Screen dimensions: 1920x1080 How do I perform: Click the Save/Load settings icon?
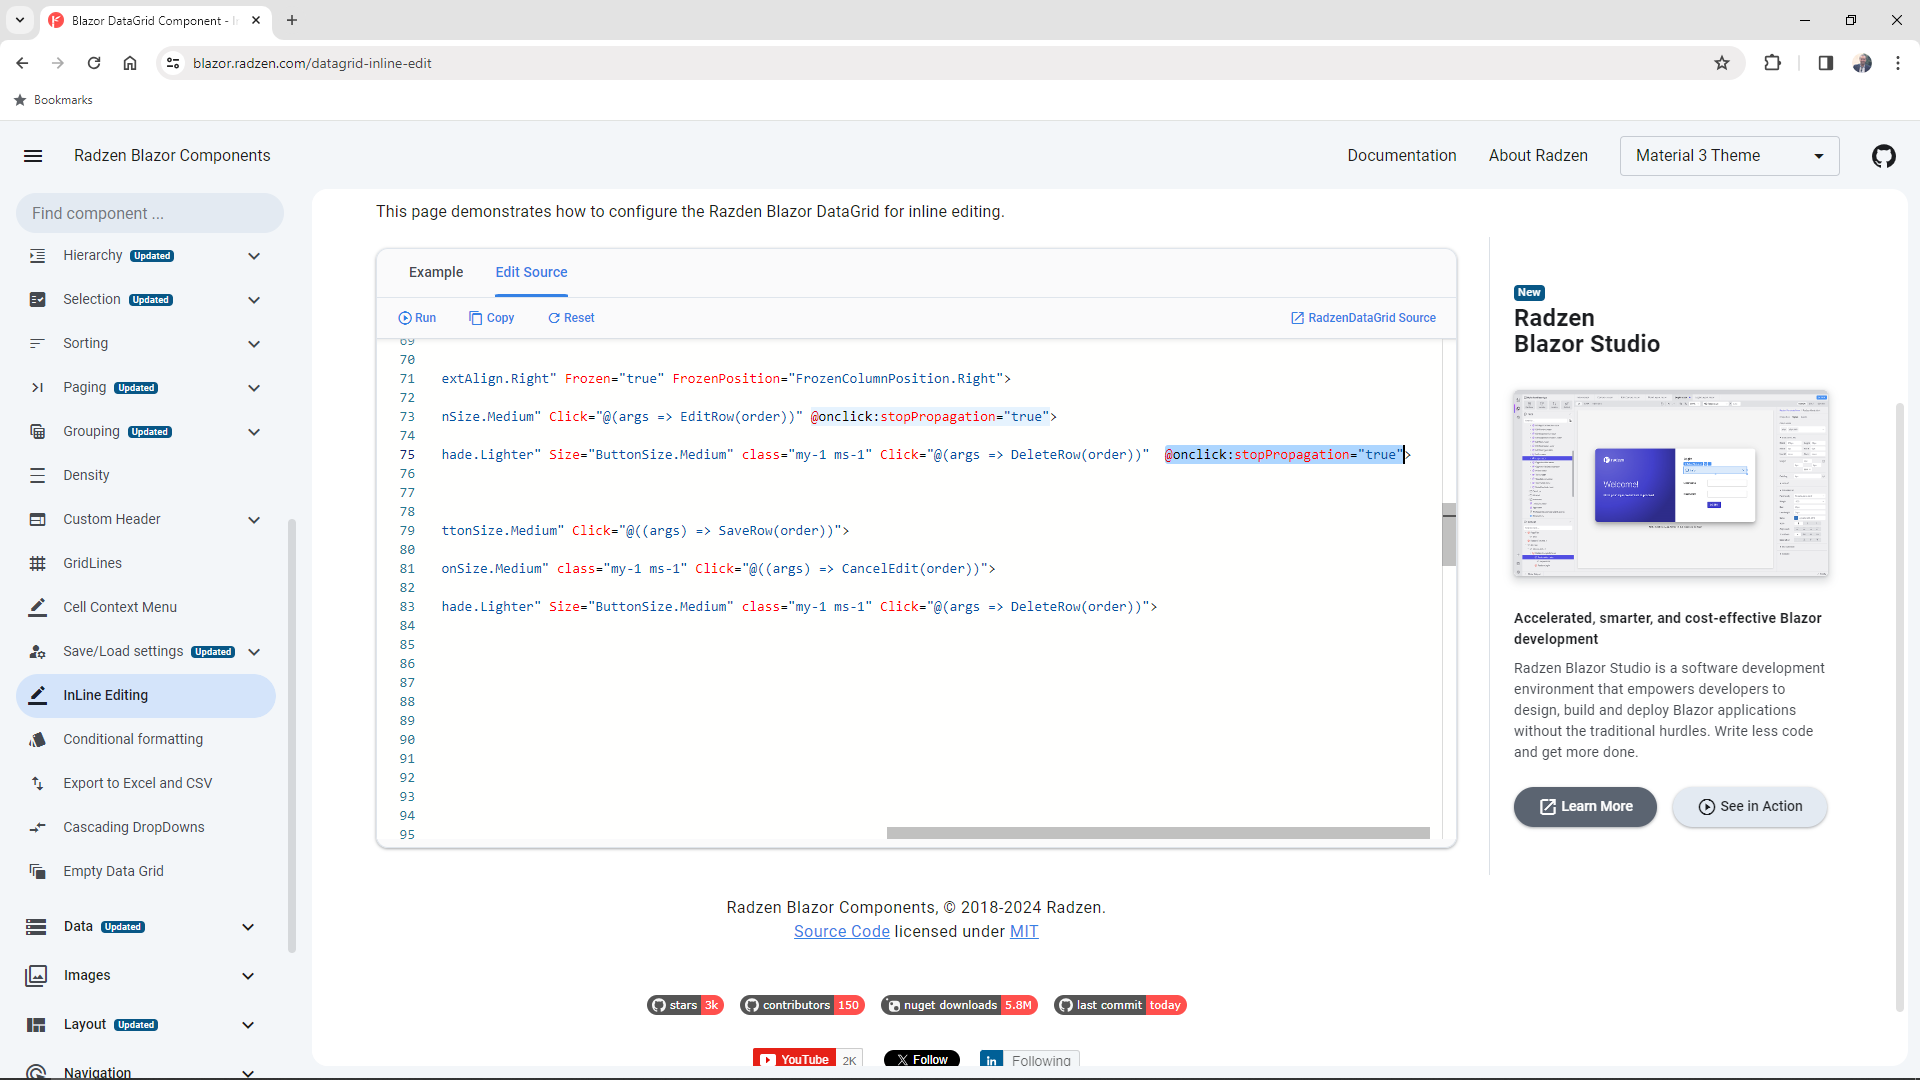click(x=37, y=652)
